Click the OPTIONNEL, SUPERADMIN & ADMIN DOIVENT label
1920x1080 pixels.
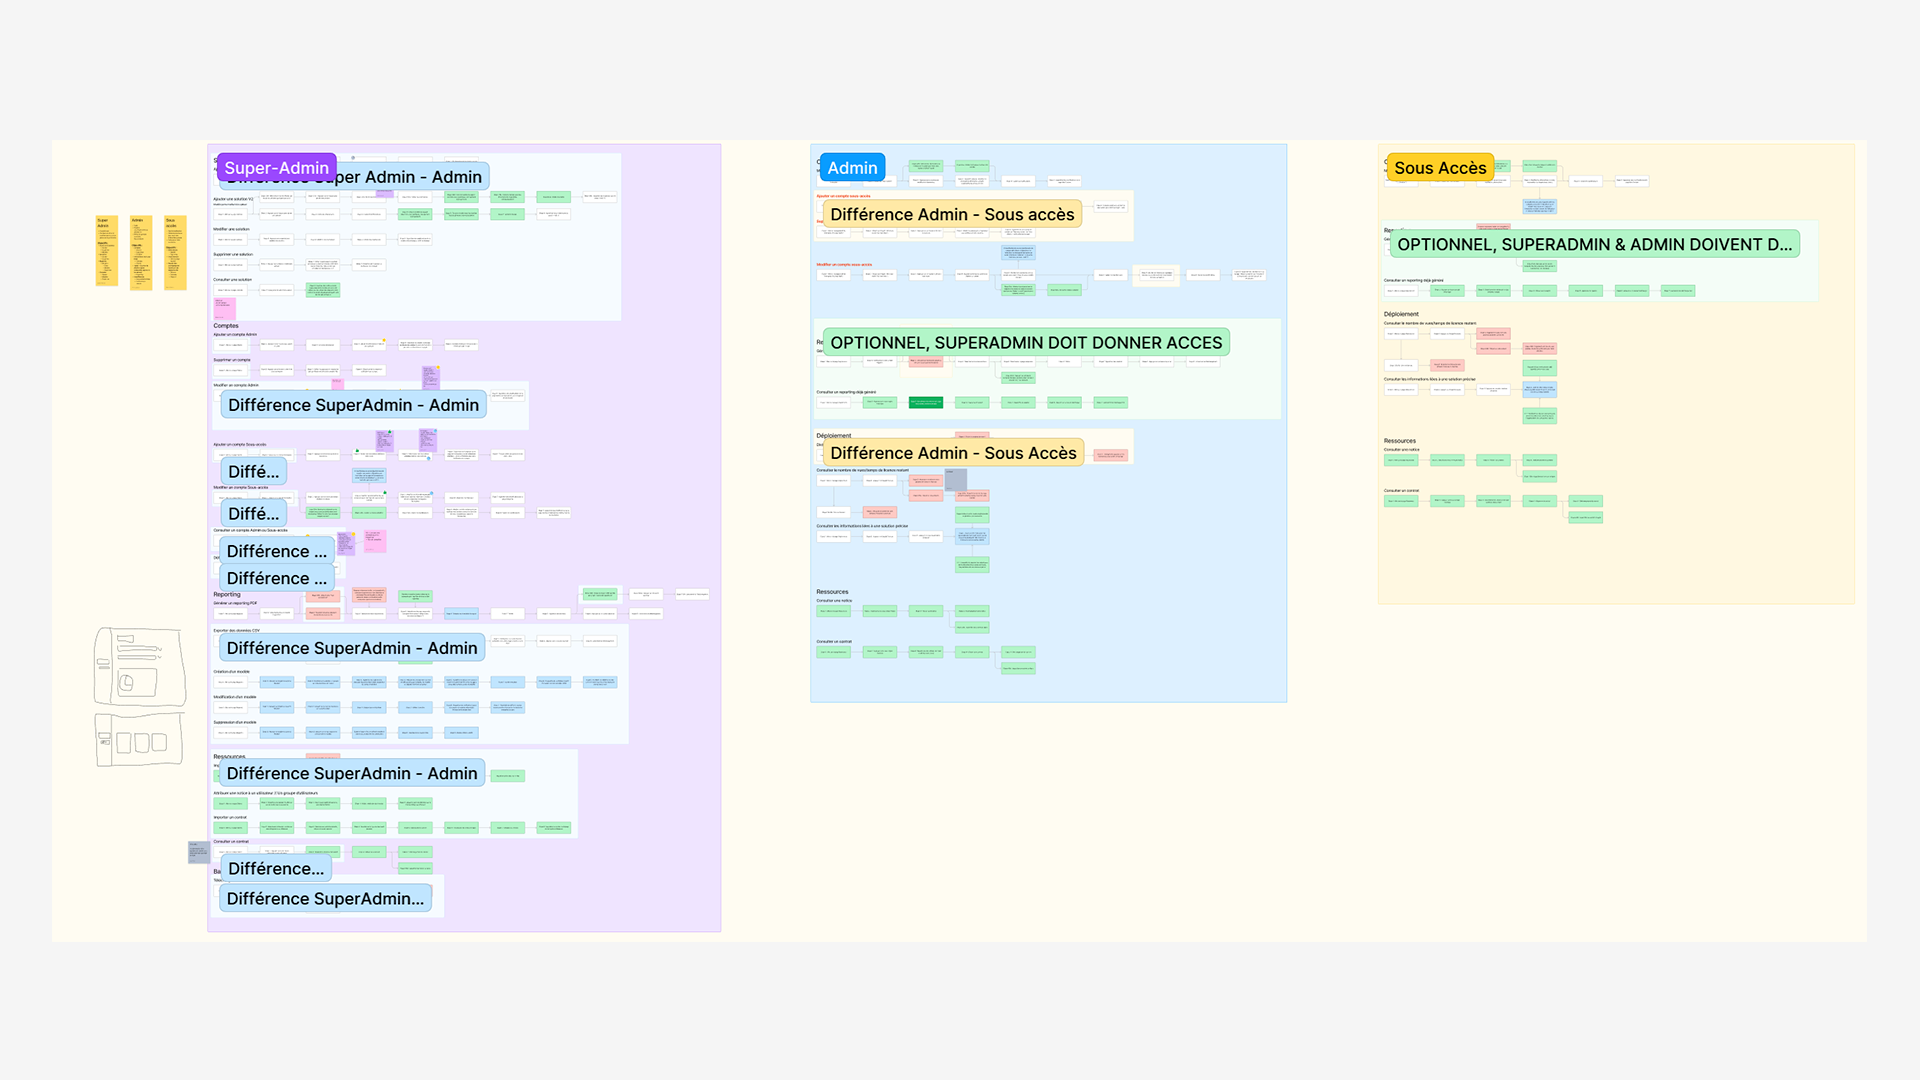click(x=1593, y=245)
